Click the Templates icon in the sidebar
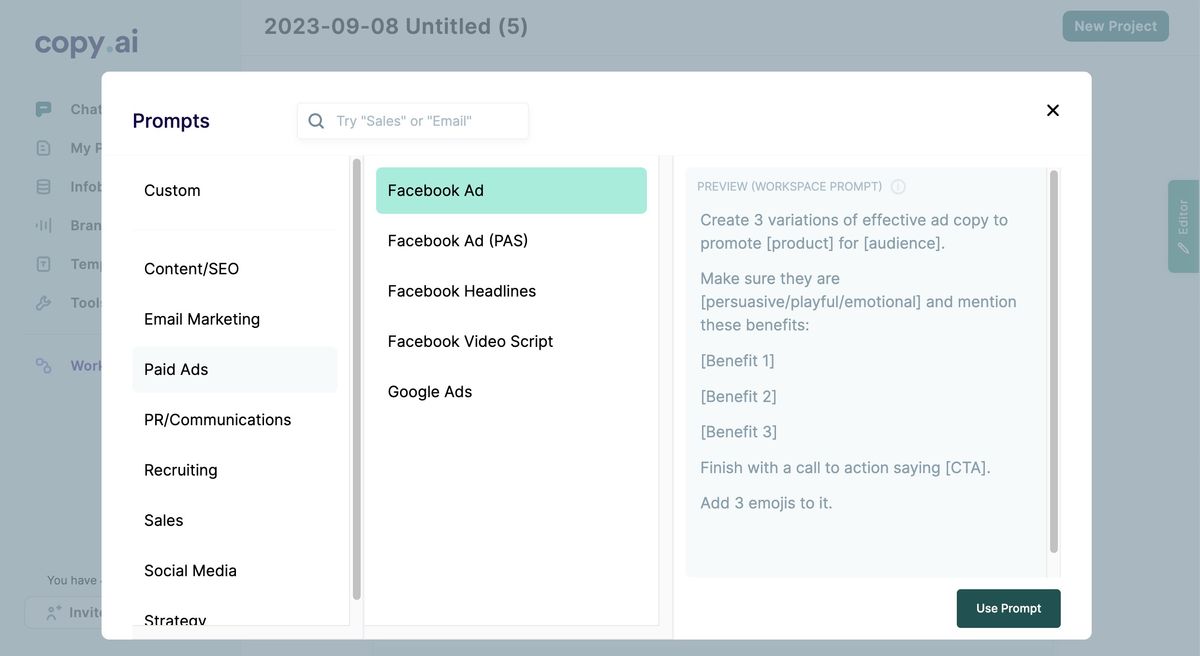Viewport: 1200px width, 656px height. pyautogui.click(x=43, y=264)
